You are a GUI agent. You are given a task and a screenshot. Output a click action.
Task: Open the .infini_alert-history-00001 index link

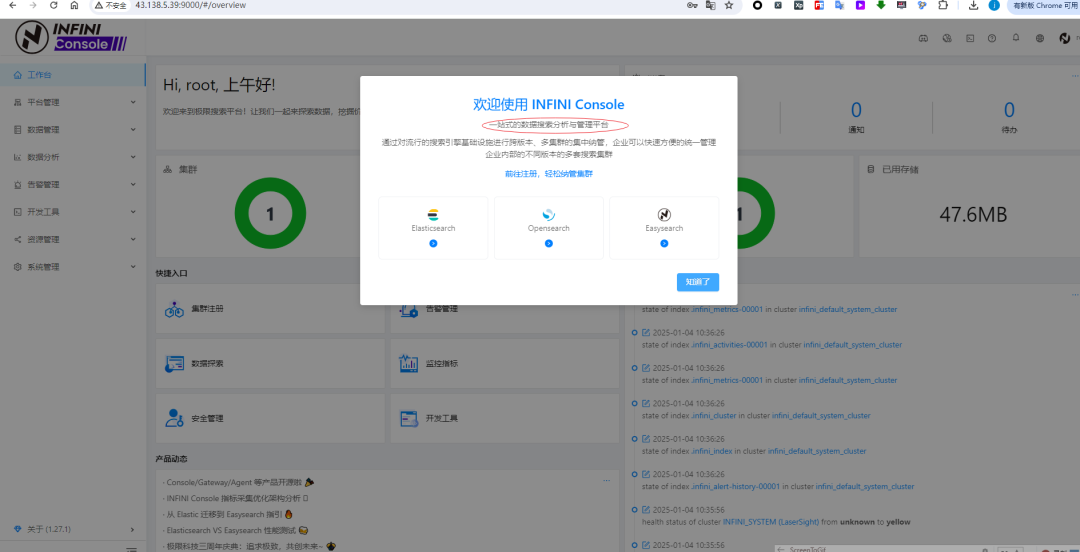(735, 487)
